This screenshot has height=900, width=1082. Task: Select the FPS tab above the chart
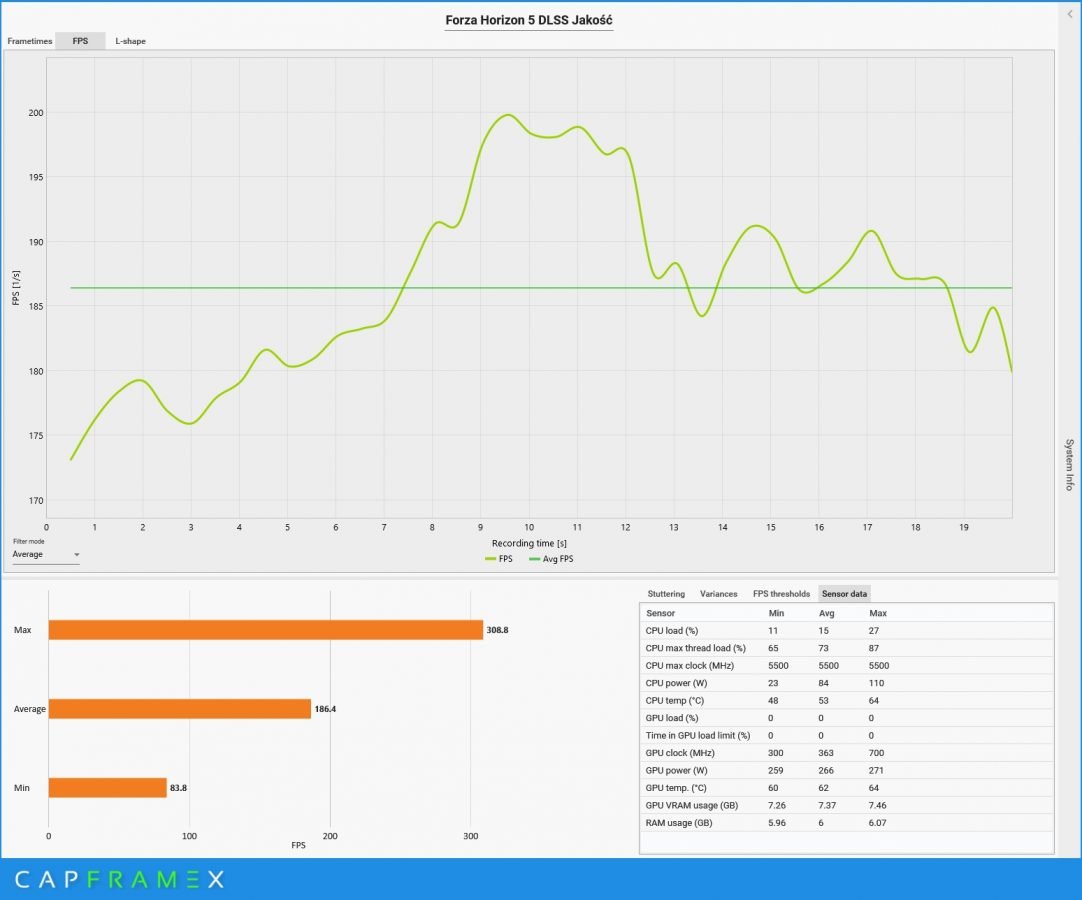80,41
